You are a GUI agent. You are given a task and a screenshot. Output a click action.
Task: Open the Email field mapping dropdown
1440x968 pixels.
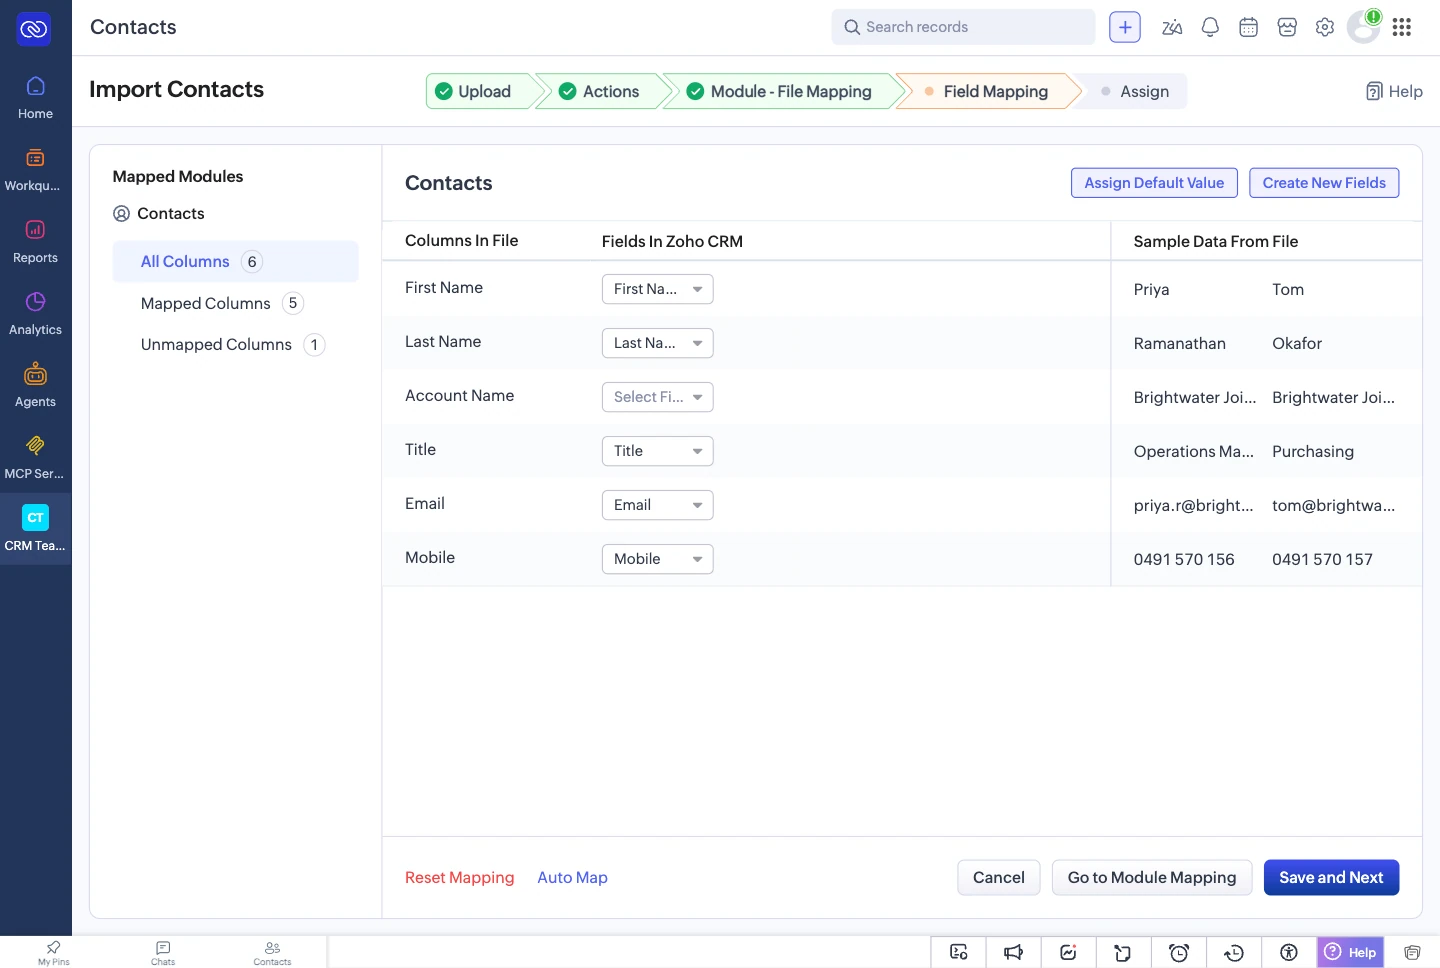(657, 505)
